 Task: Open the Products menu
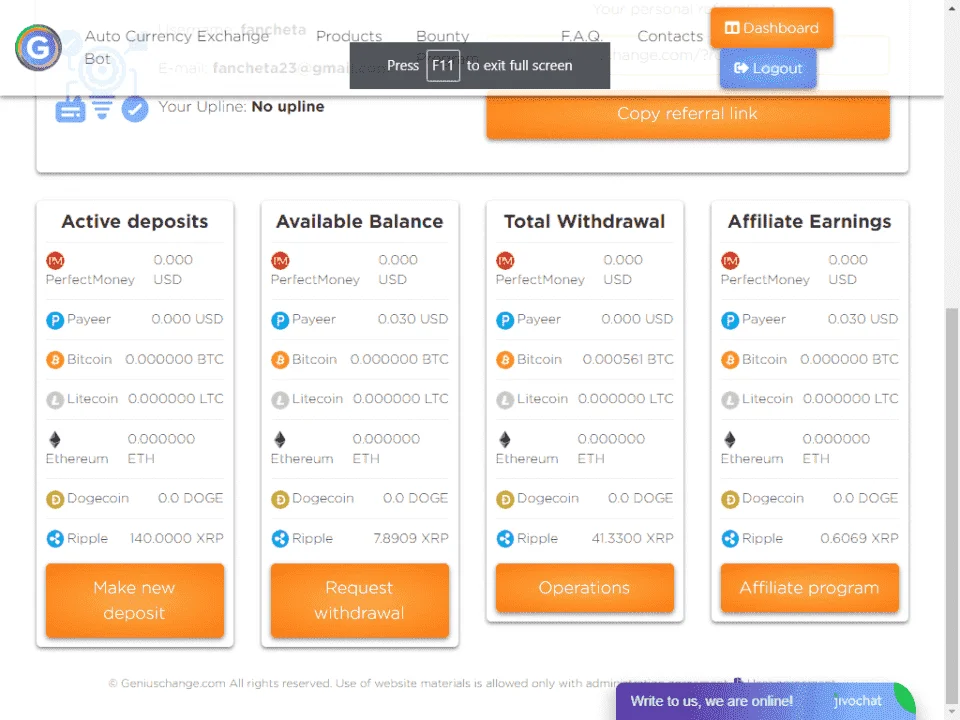[x=349, y=36]
